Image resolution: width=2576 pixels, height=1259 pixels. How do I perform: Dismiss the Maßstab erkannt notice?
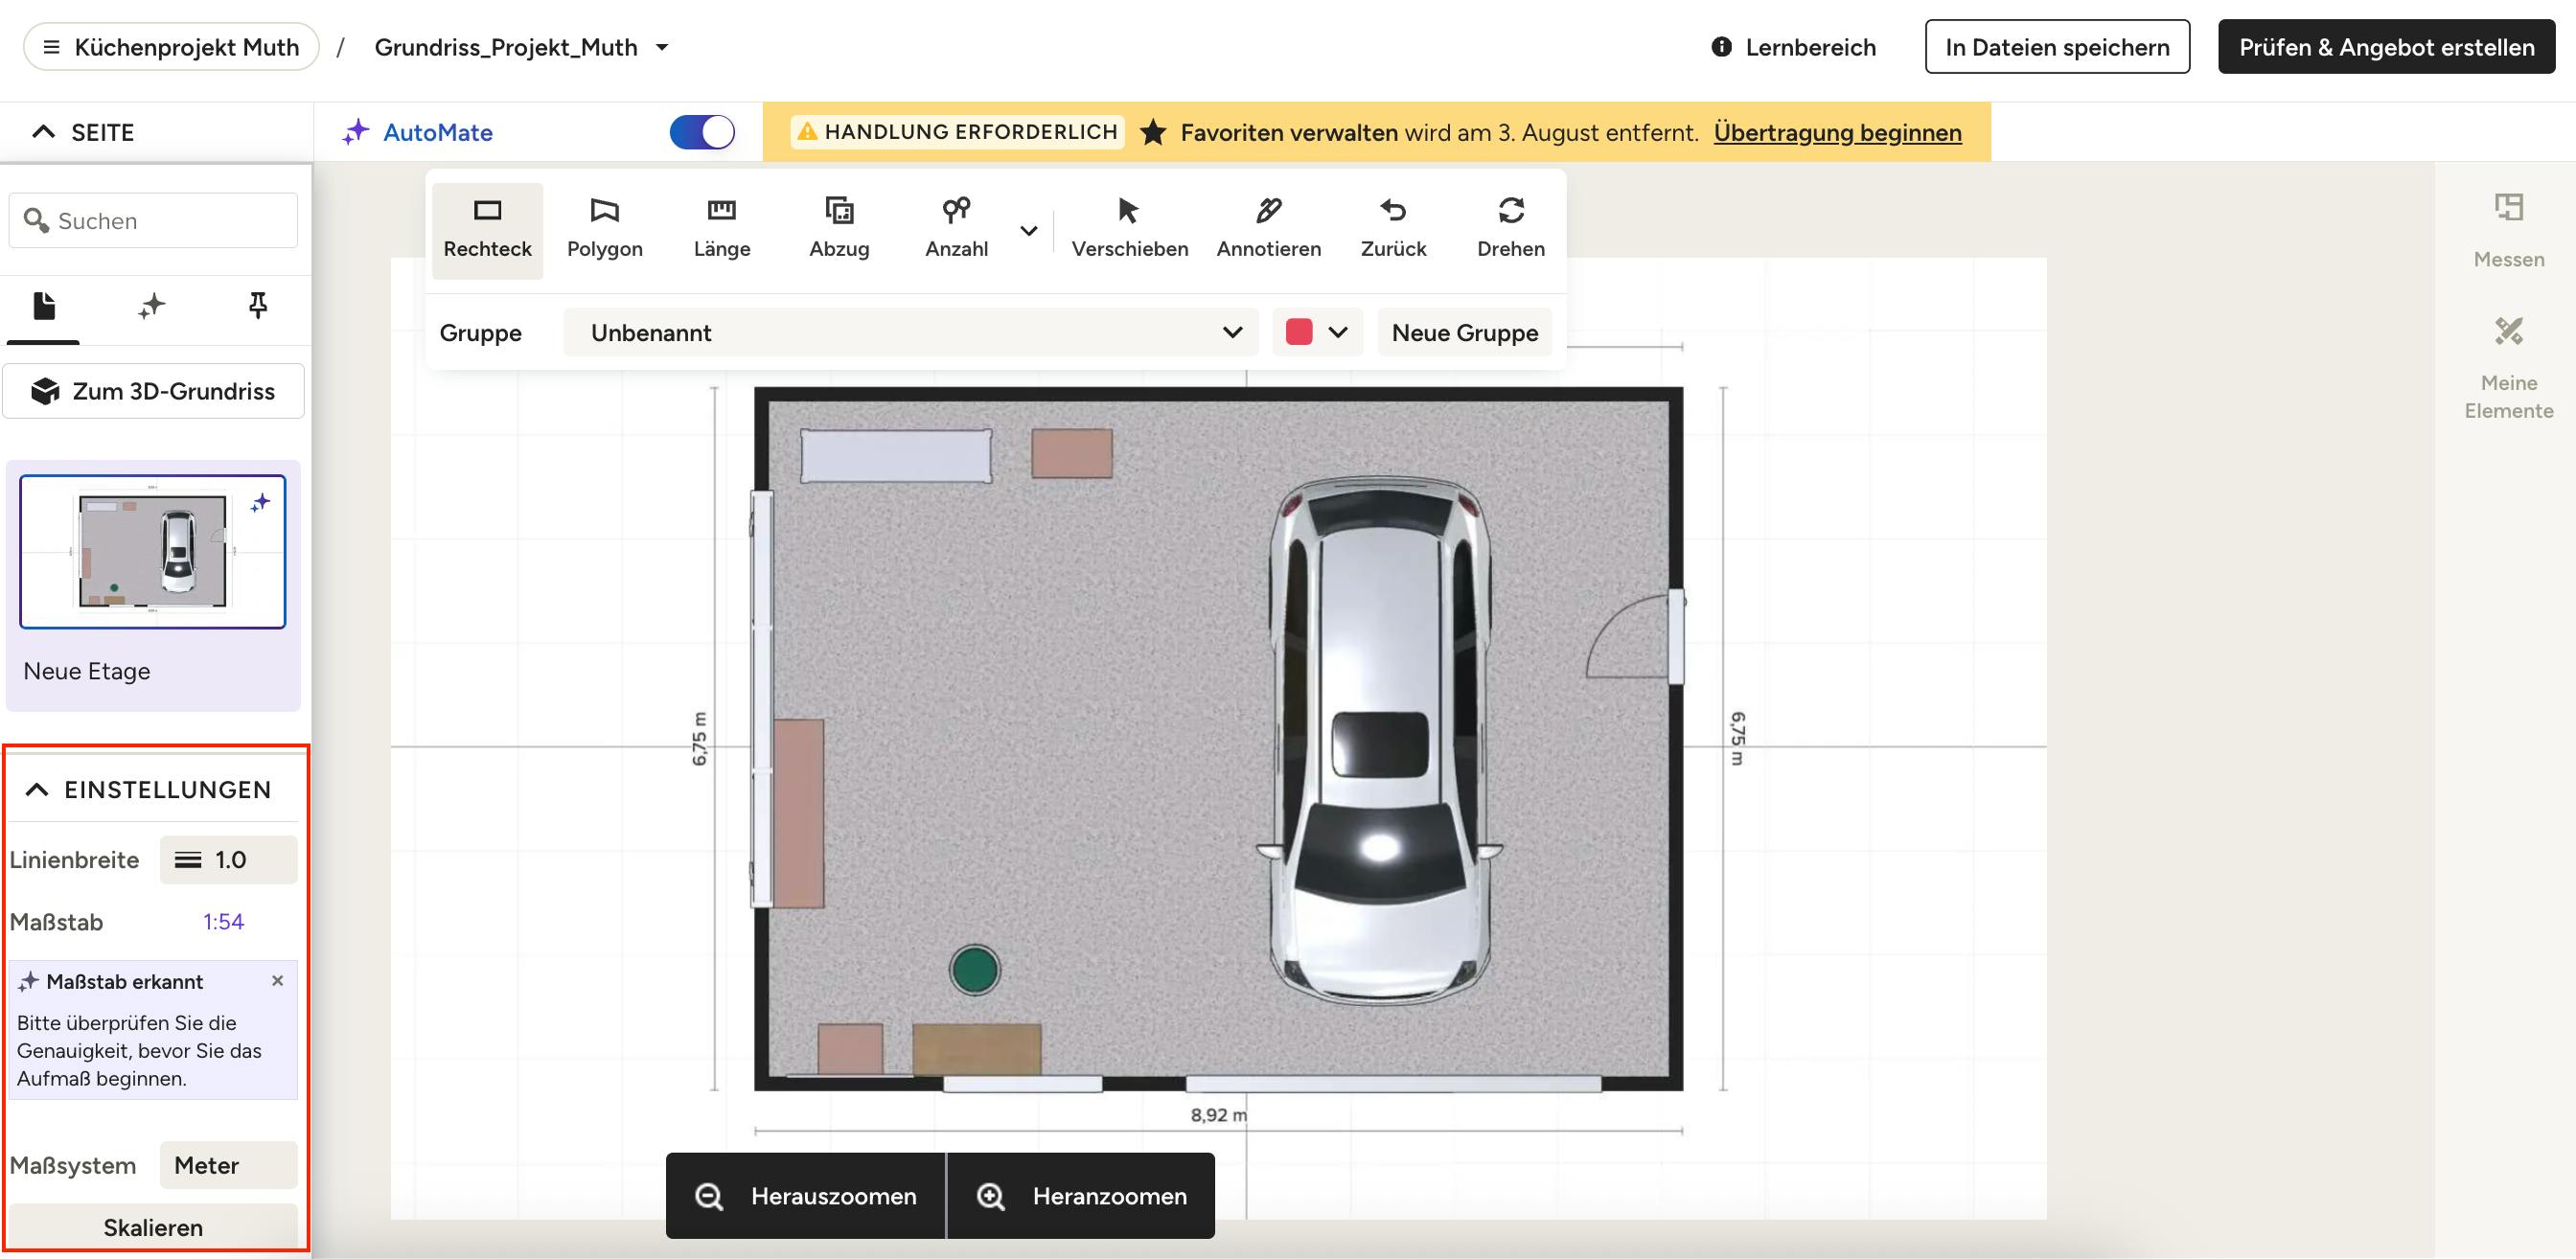[278, 981]
